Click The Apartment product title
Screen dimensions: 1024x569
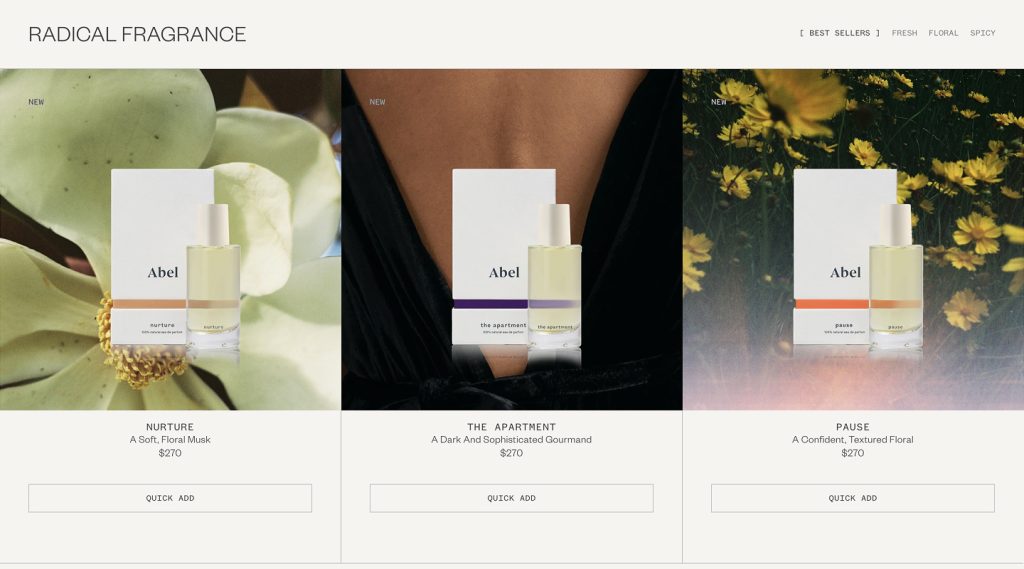click(511, 427)
